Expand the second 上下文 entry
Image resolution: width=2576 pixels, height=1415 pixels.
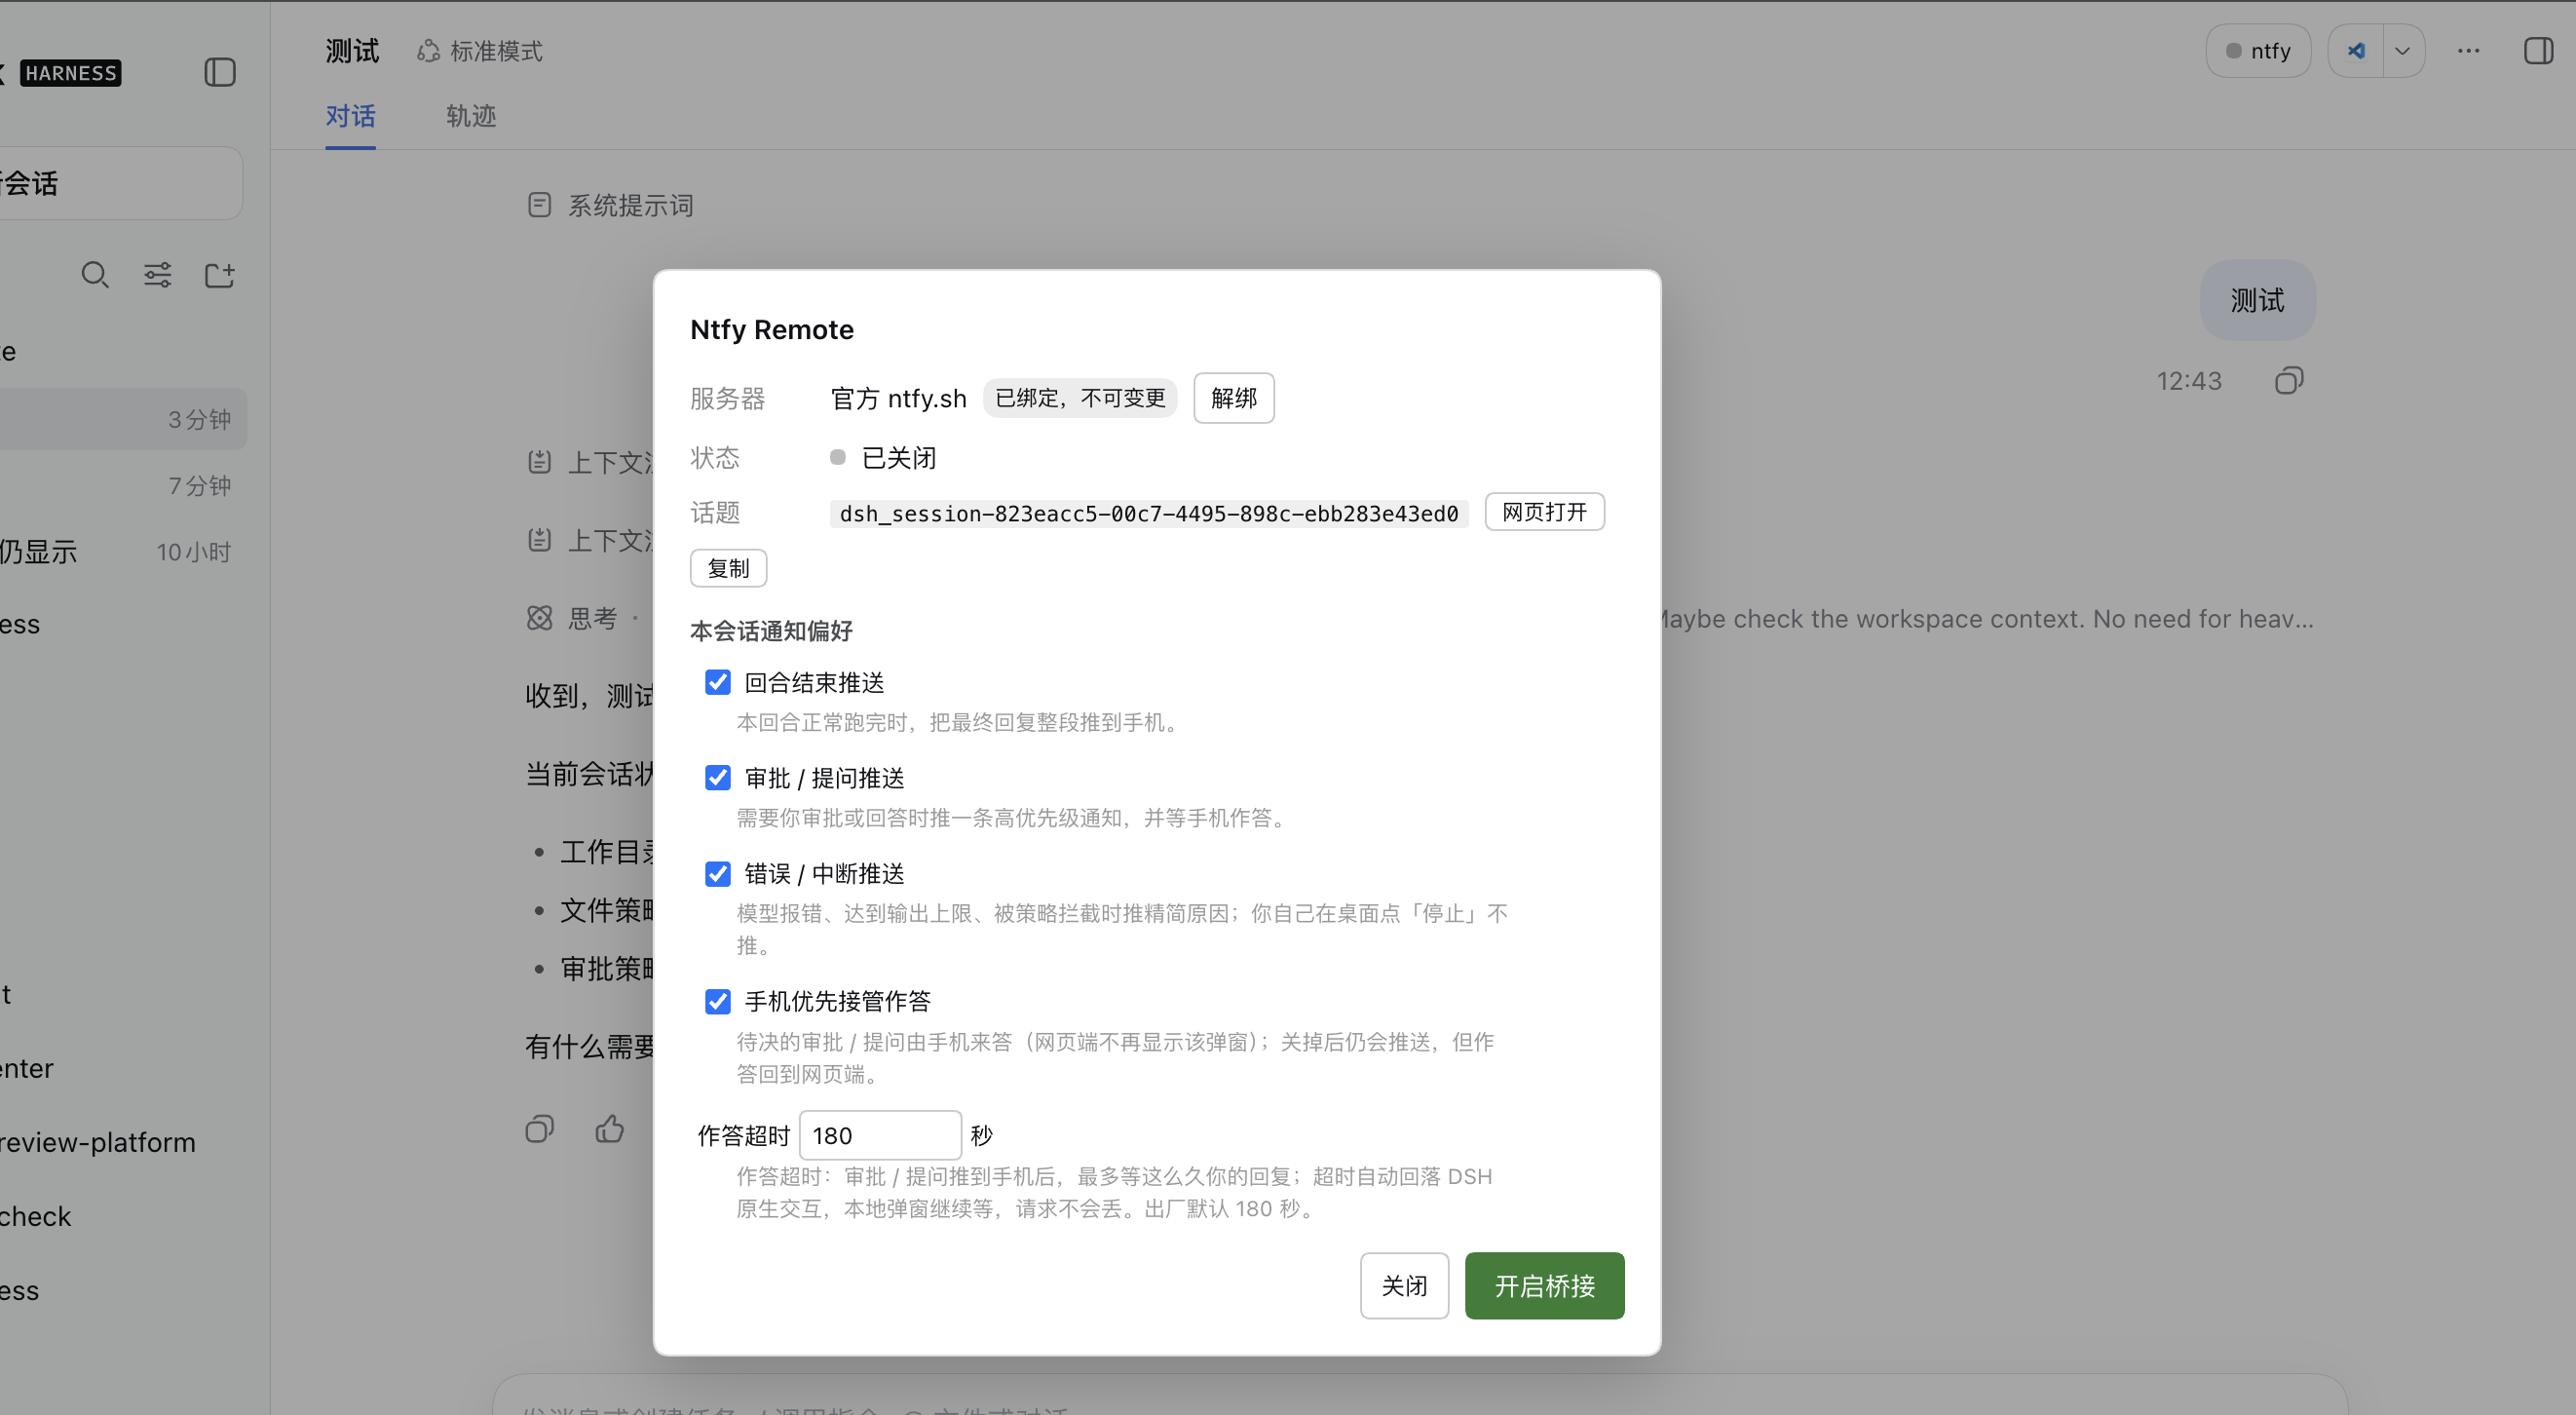pos(590,541)
